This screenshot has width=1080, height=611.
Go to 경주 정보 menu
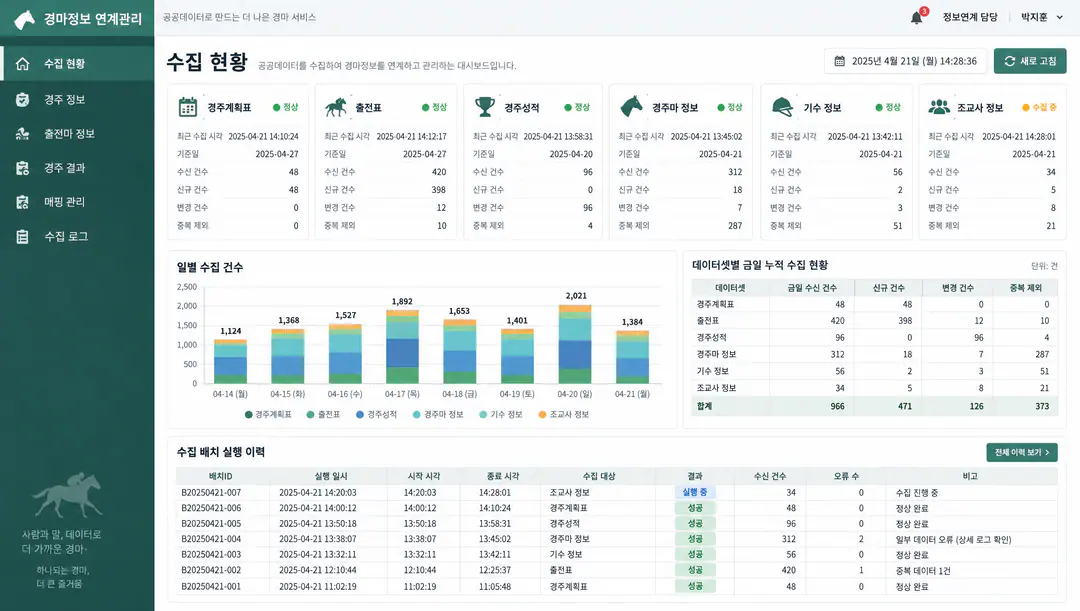[x=65, y=100]
